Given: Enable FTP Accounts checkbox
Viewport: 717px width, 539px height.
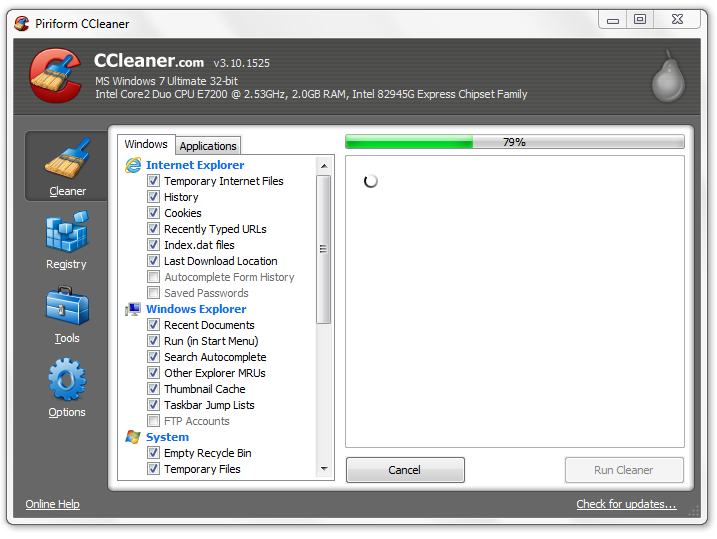Looking at the screenshot, I should [x=154, y=421].
